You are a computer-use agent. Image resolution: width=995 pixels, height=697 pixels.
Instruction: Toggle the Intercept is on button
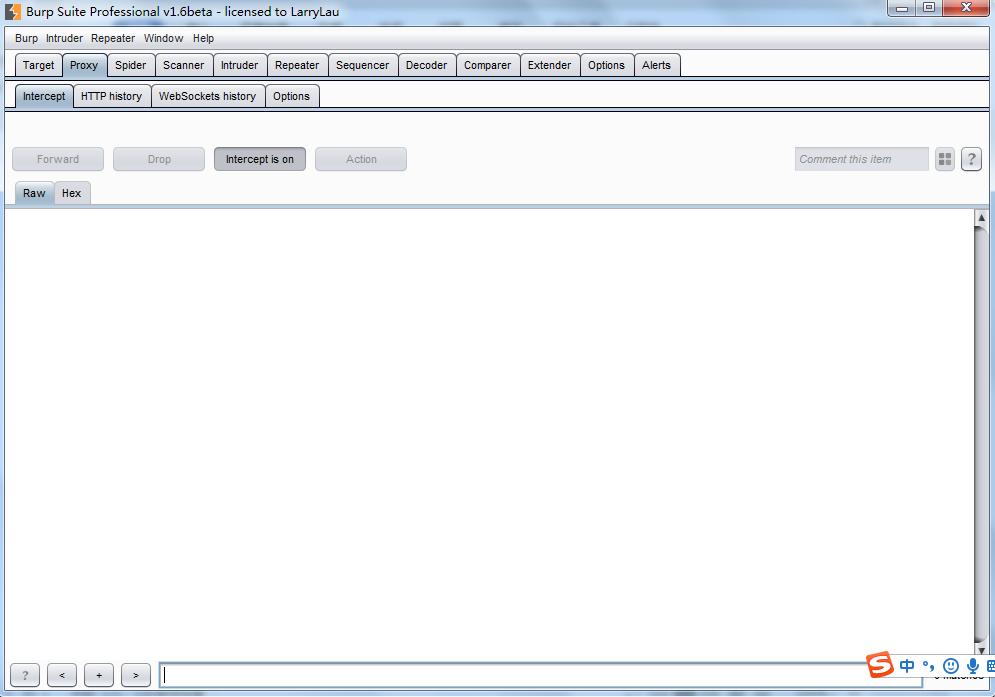click(x=260, y=159)
